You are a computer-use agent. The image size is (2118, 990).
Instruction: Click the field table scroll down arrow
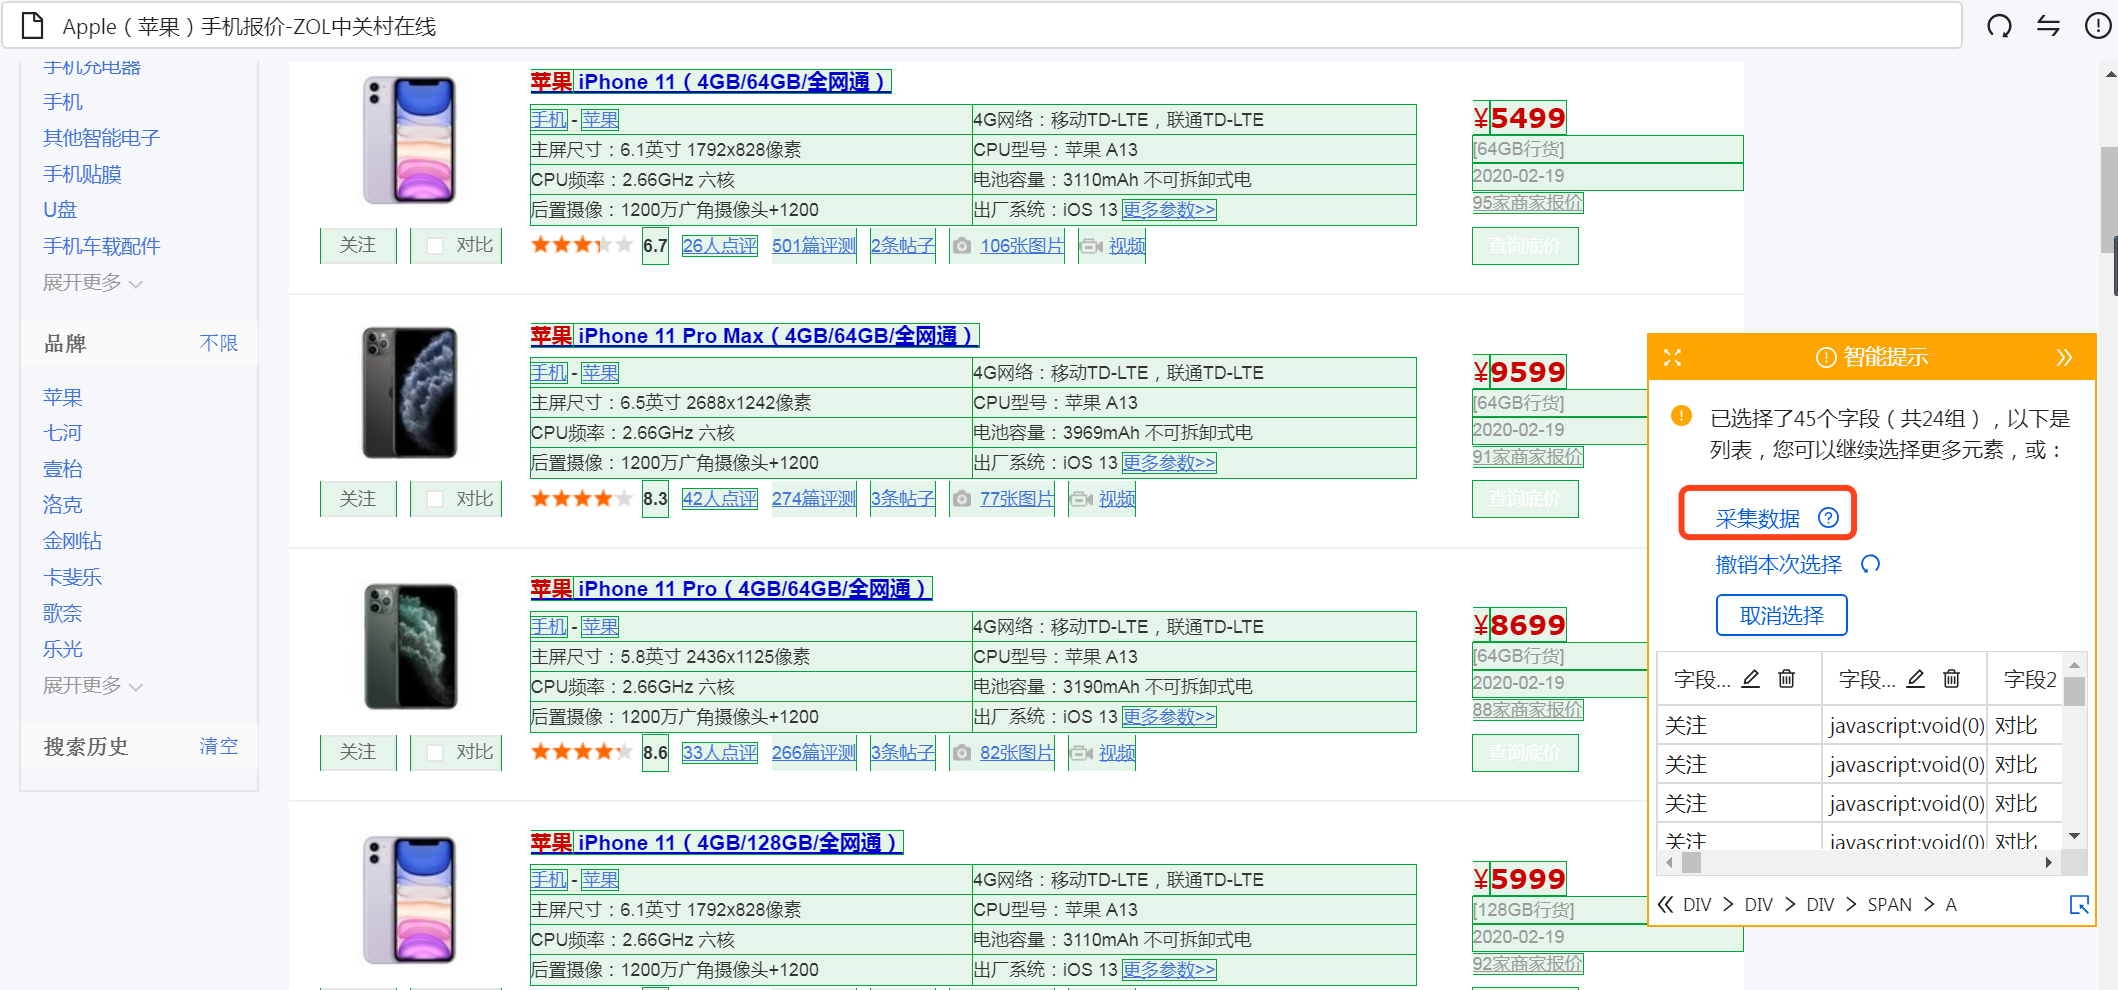click(2074, 836)
